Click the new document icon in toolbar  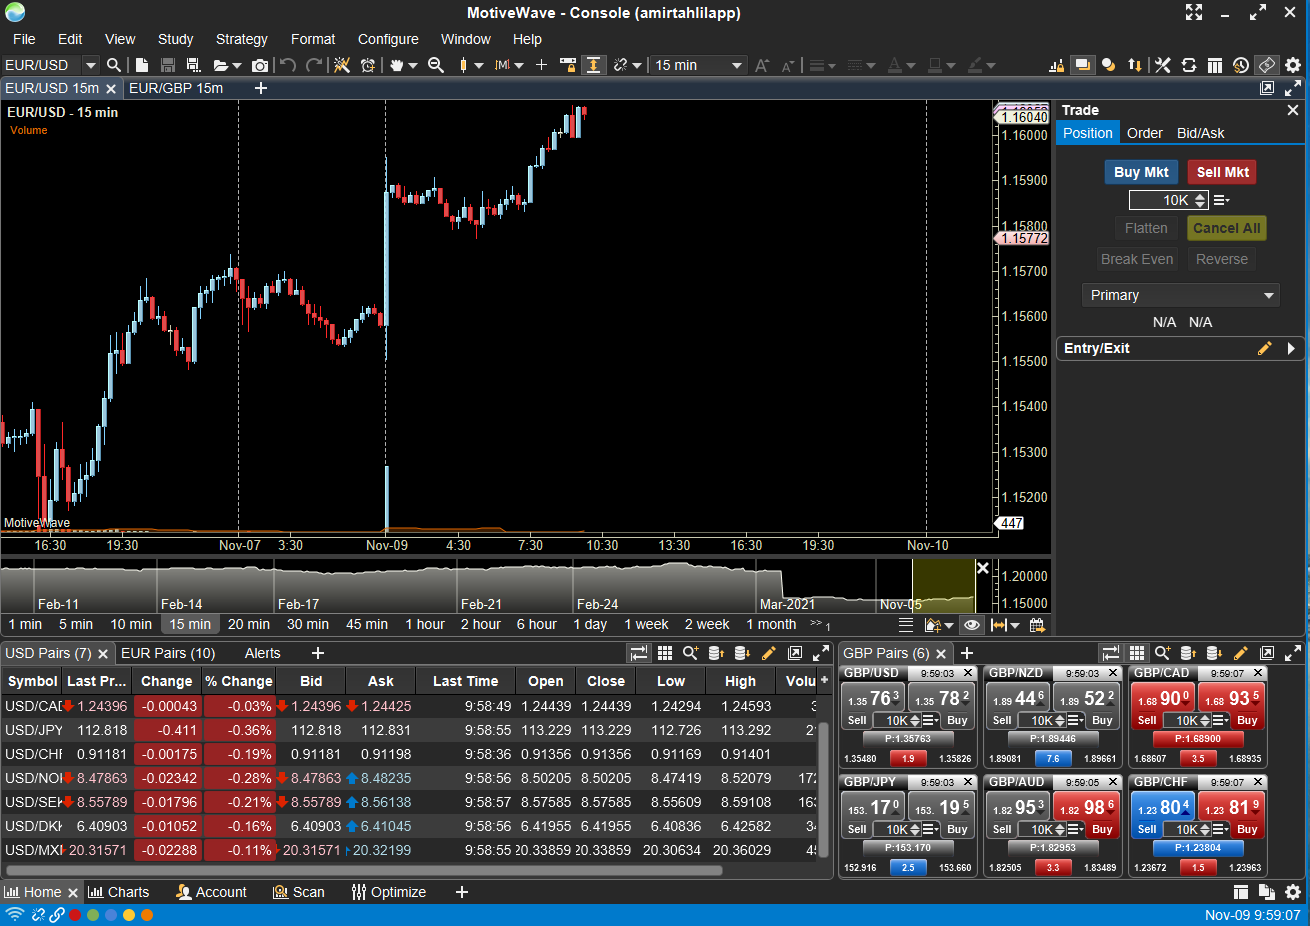[x=142, y=65]
